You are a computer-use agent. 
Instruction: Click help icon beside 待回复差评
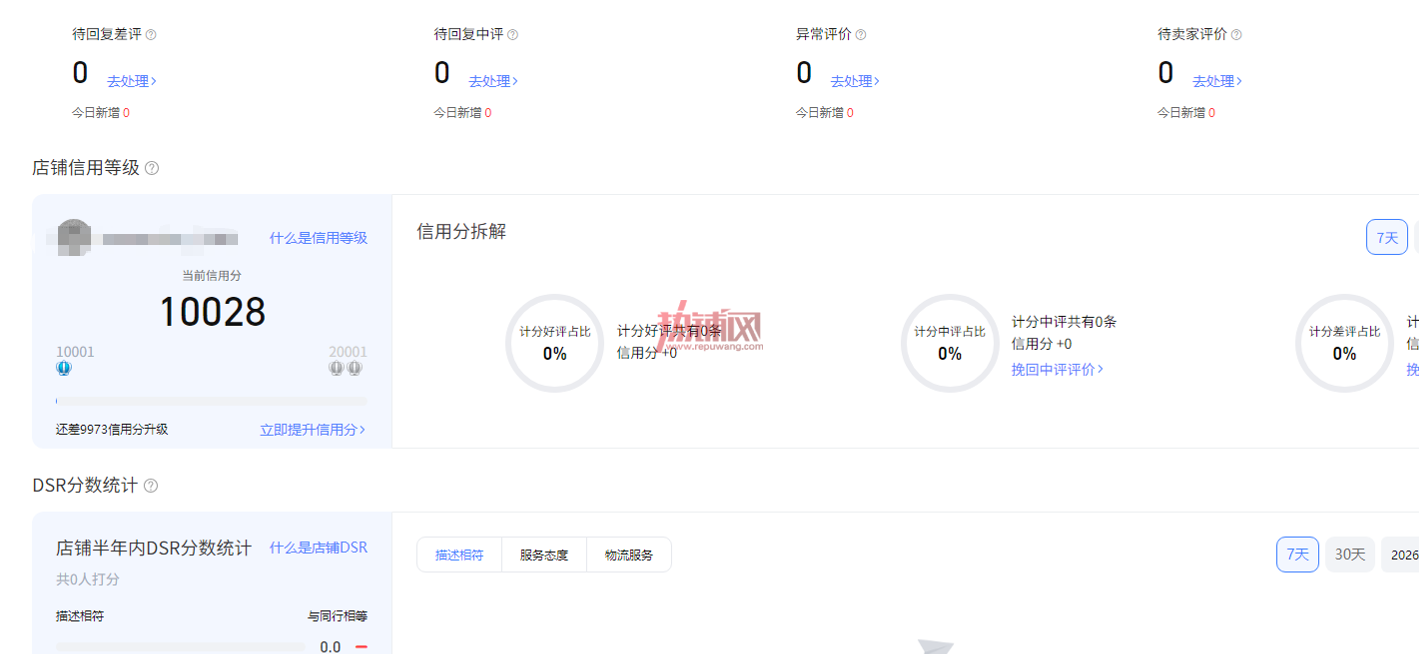point(151,34)
